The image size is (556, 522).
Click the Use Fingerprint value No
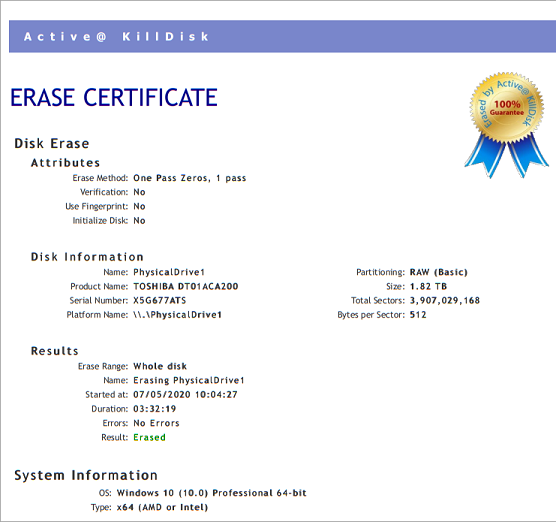pyautogui.click(x=139, y=206)
